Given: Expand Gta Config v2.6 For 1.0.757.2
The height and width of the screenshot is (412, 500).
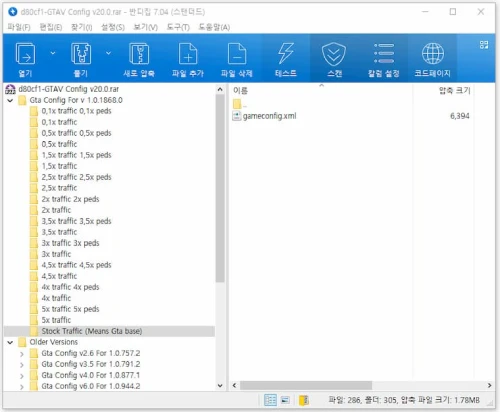Looking at the screenshot, I should 22,353.
